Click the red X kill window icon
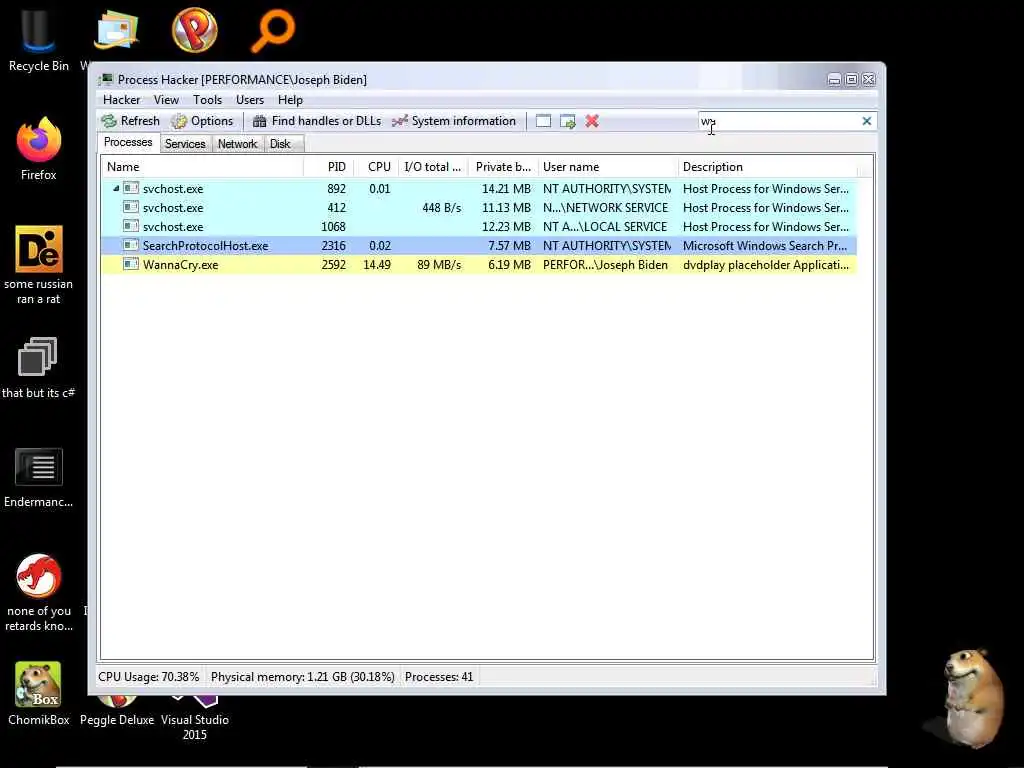 (x=592, y=121)
